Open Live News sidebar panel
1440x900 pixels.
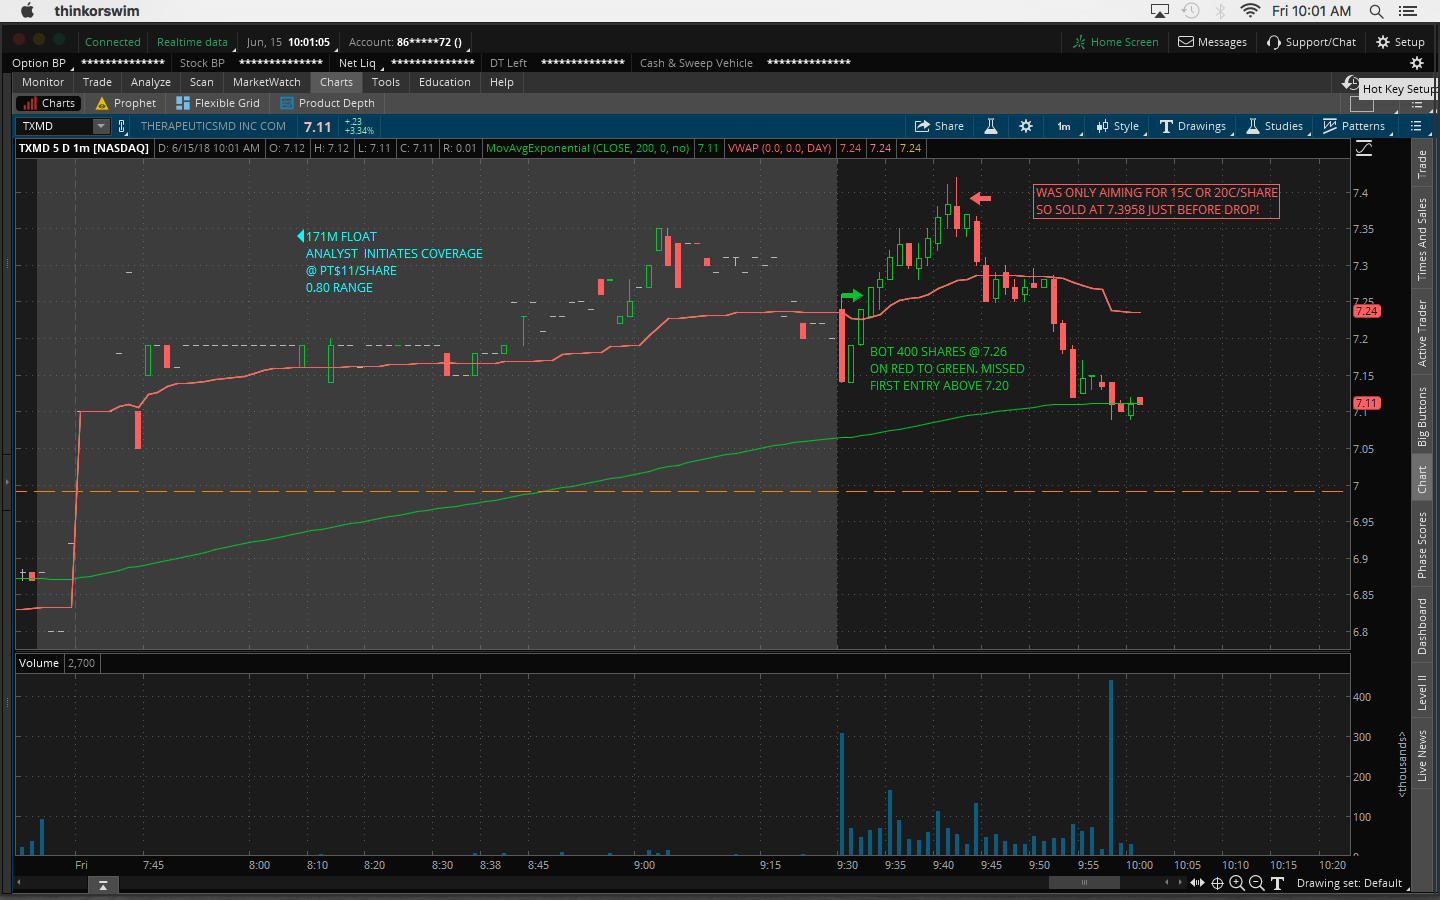pos(1422,756)
